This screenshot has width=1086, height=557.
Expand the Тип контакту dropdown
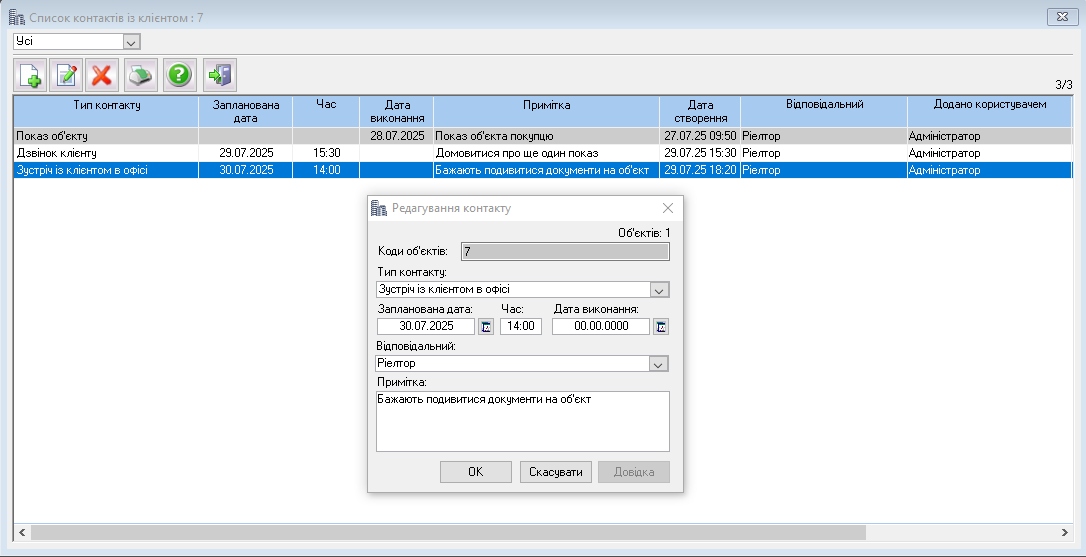[658, 290]
